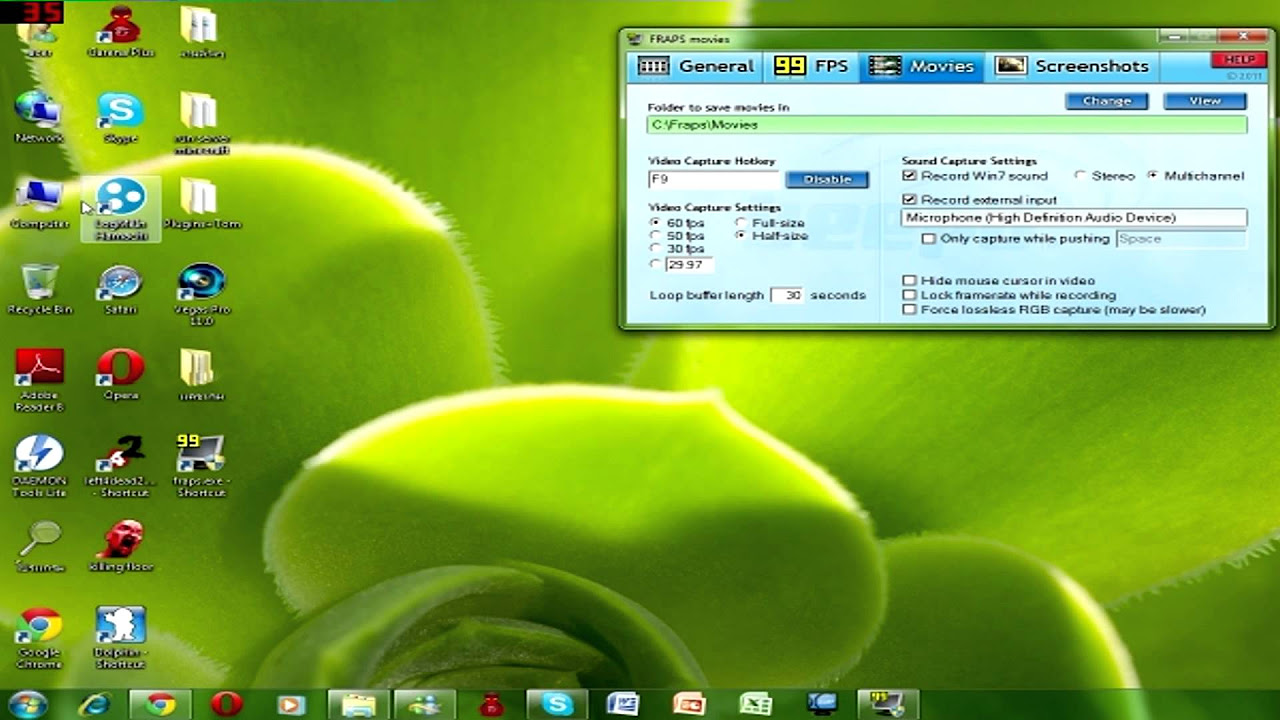Select Multichannel sound capture

point(1153,176)
